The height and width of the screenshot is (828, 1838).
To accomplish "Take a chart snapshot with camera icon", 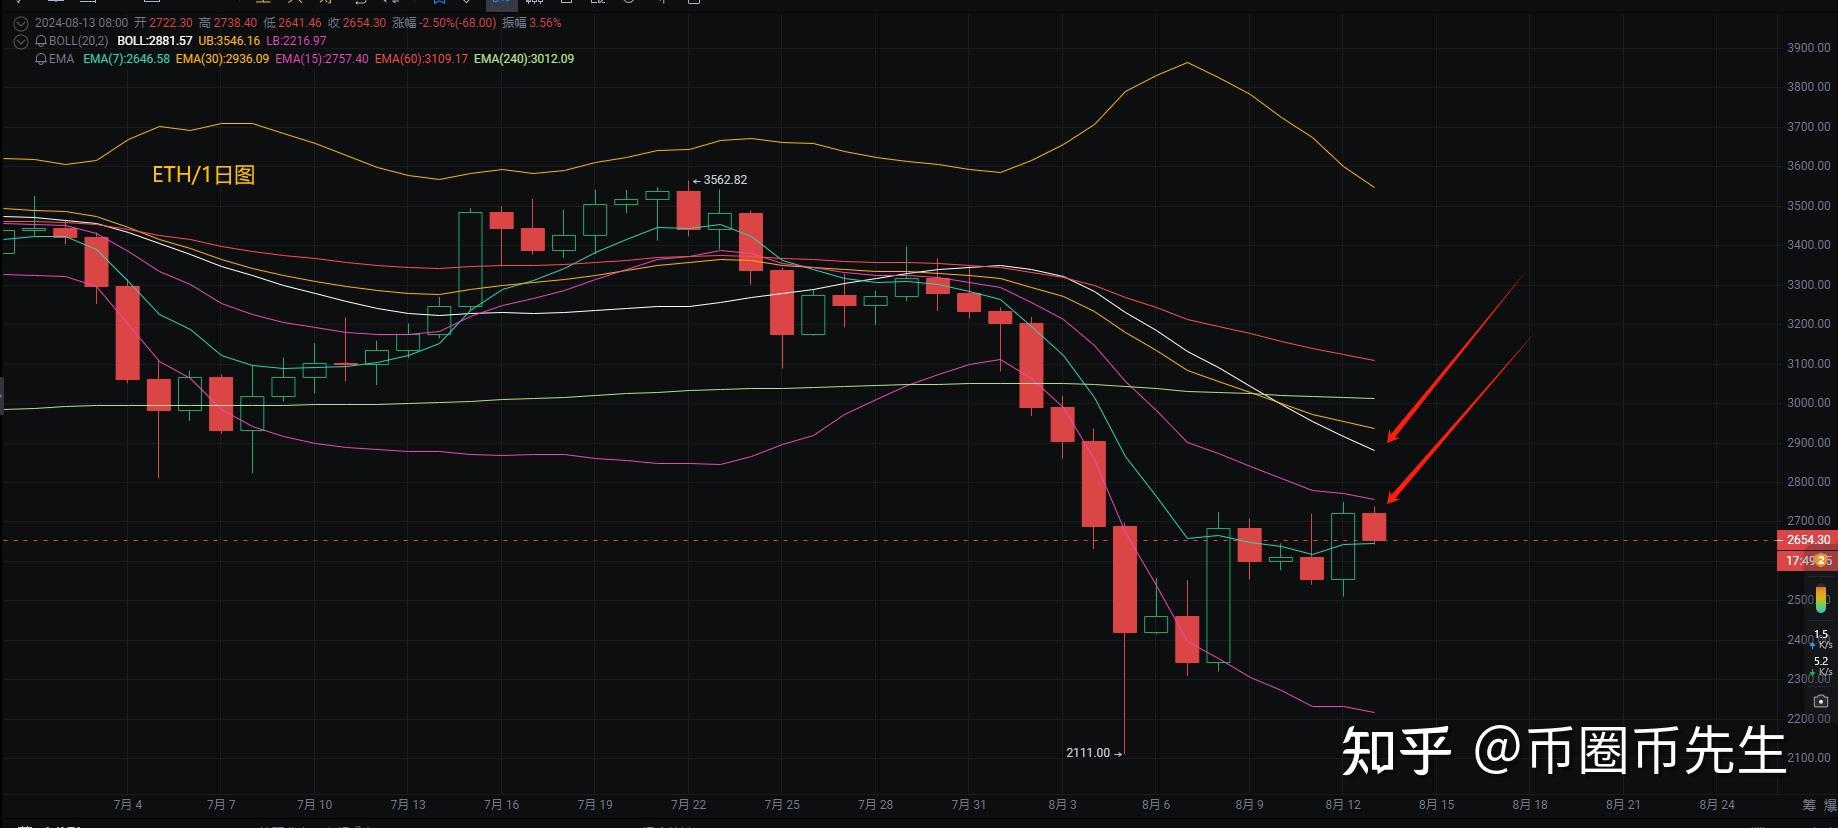I will pos(1821,701).
